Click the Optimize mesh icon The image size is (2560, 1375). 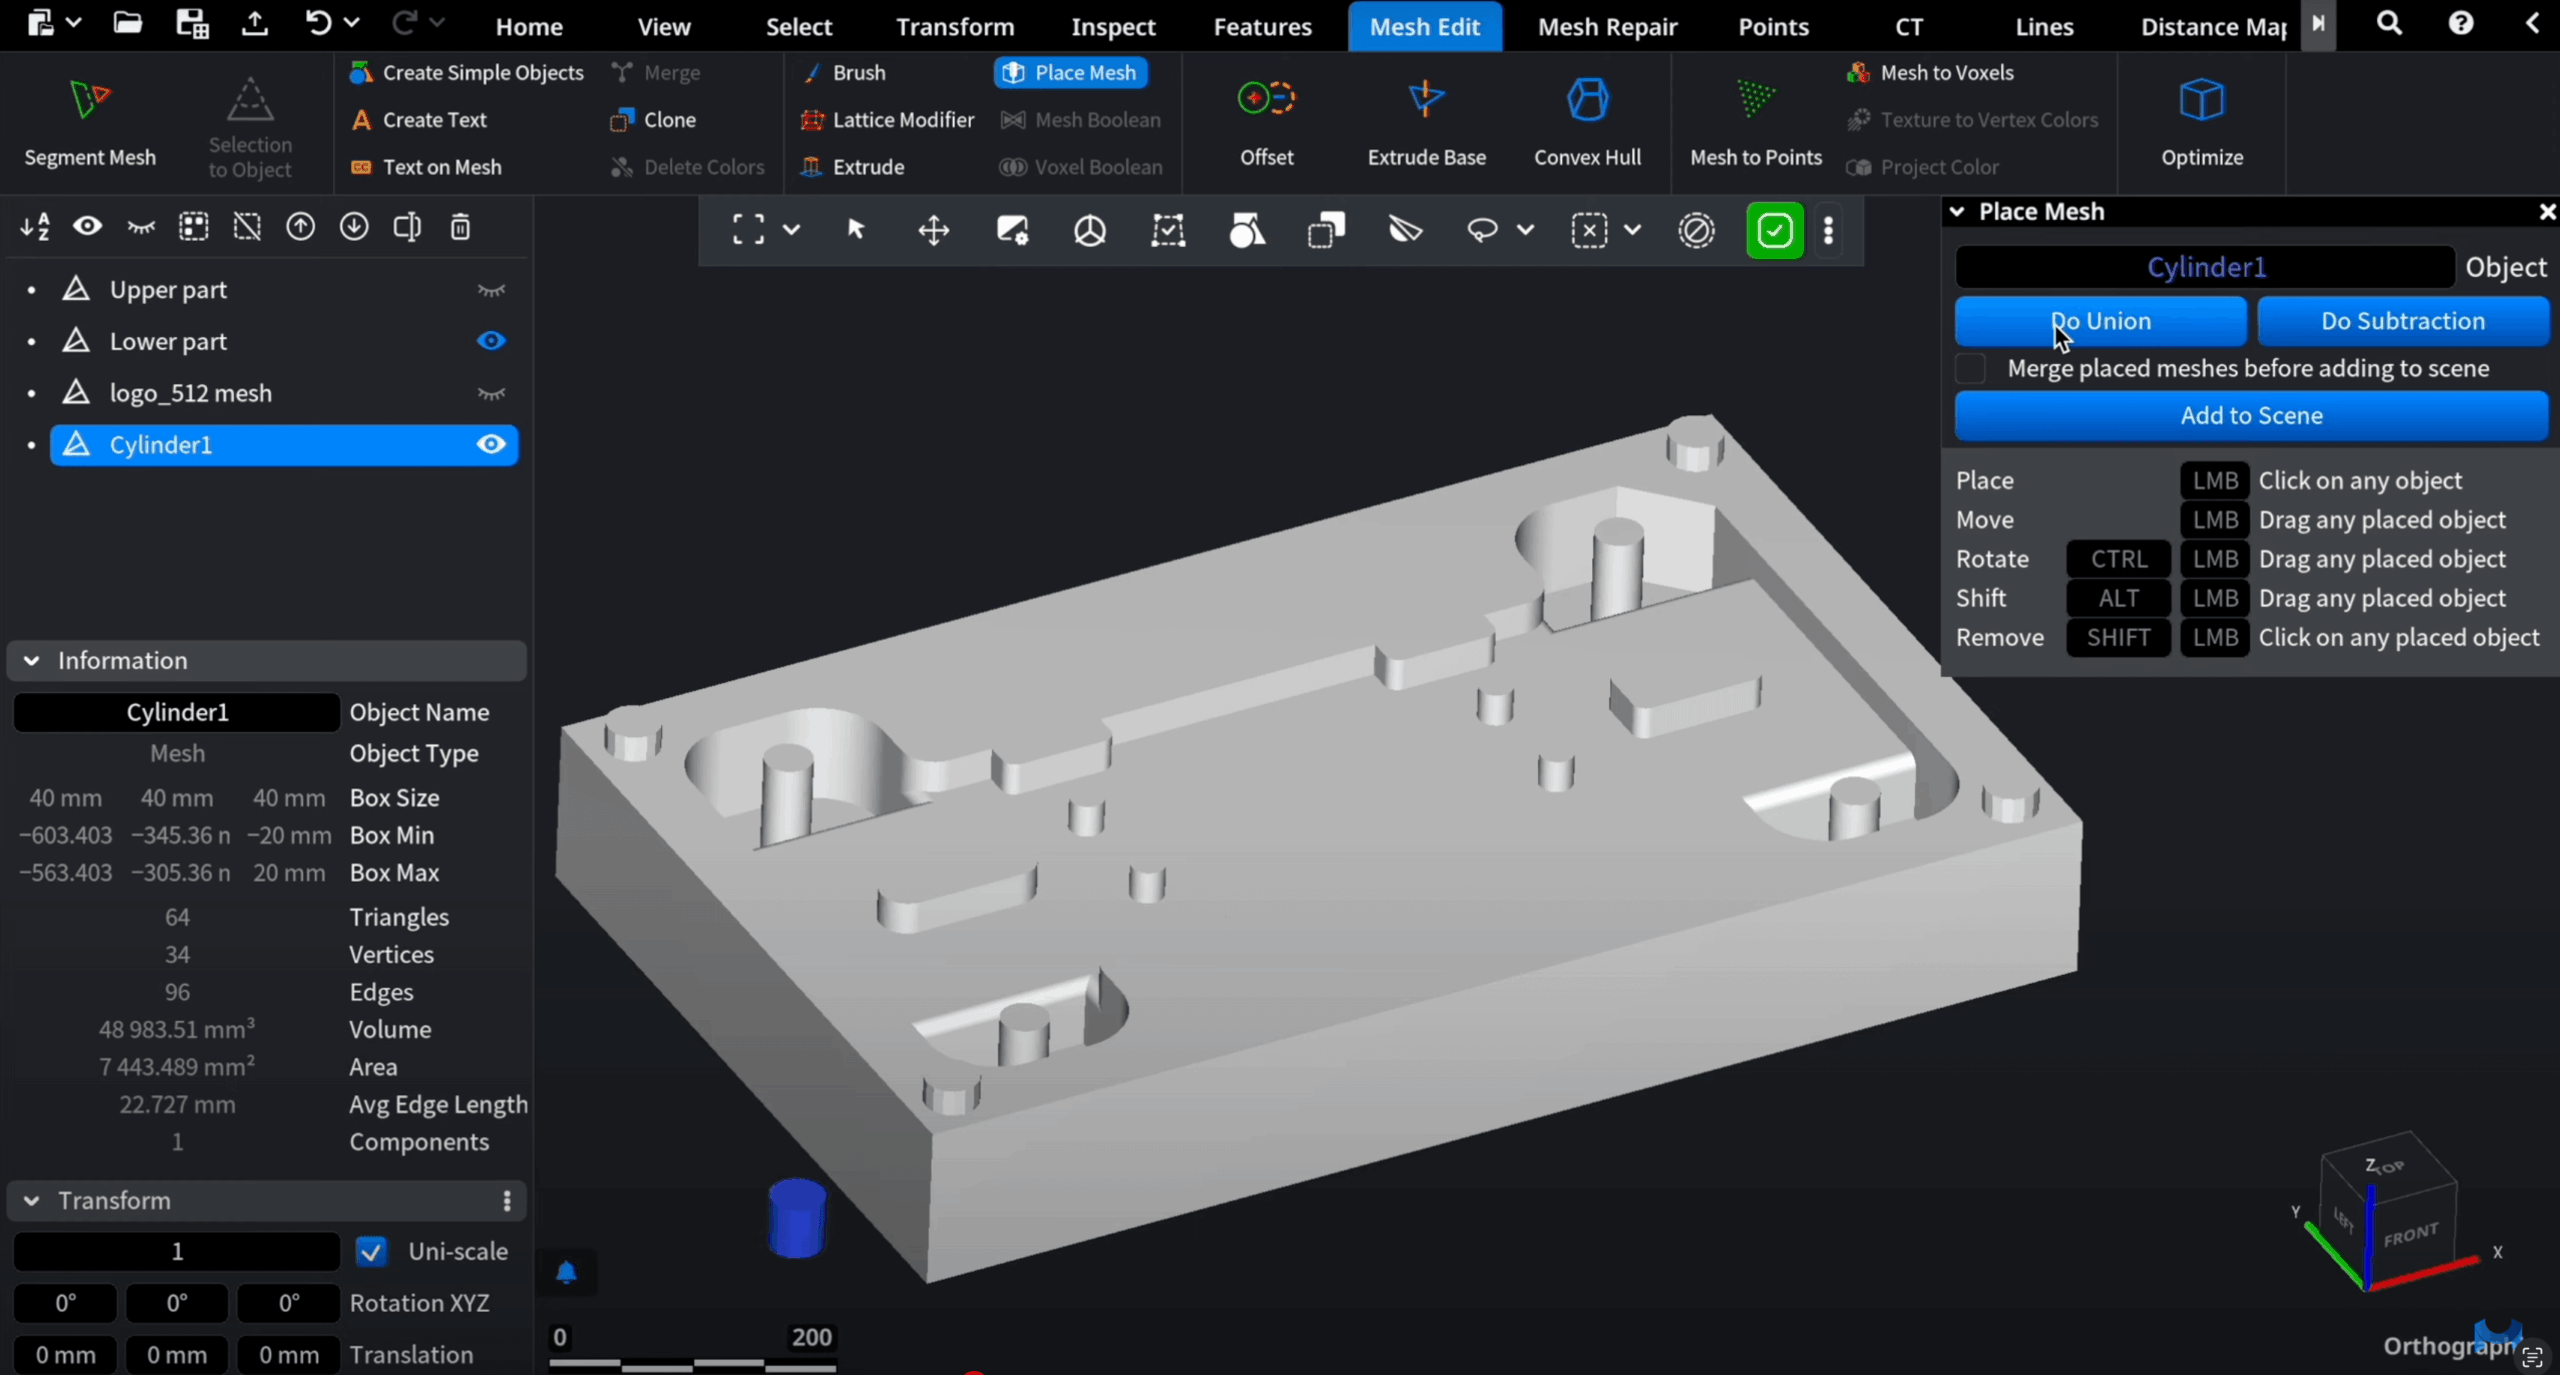pos(2201,100)
